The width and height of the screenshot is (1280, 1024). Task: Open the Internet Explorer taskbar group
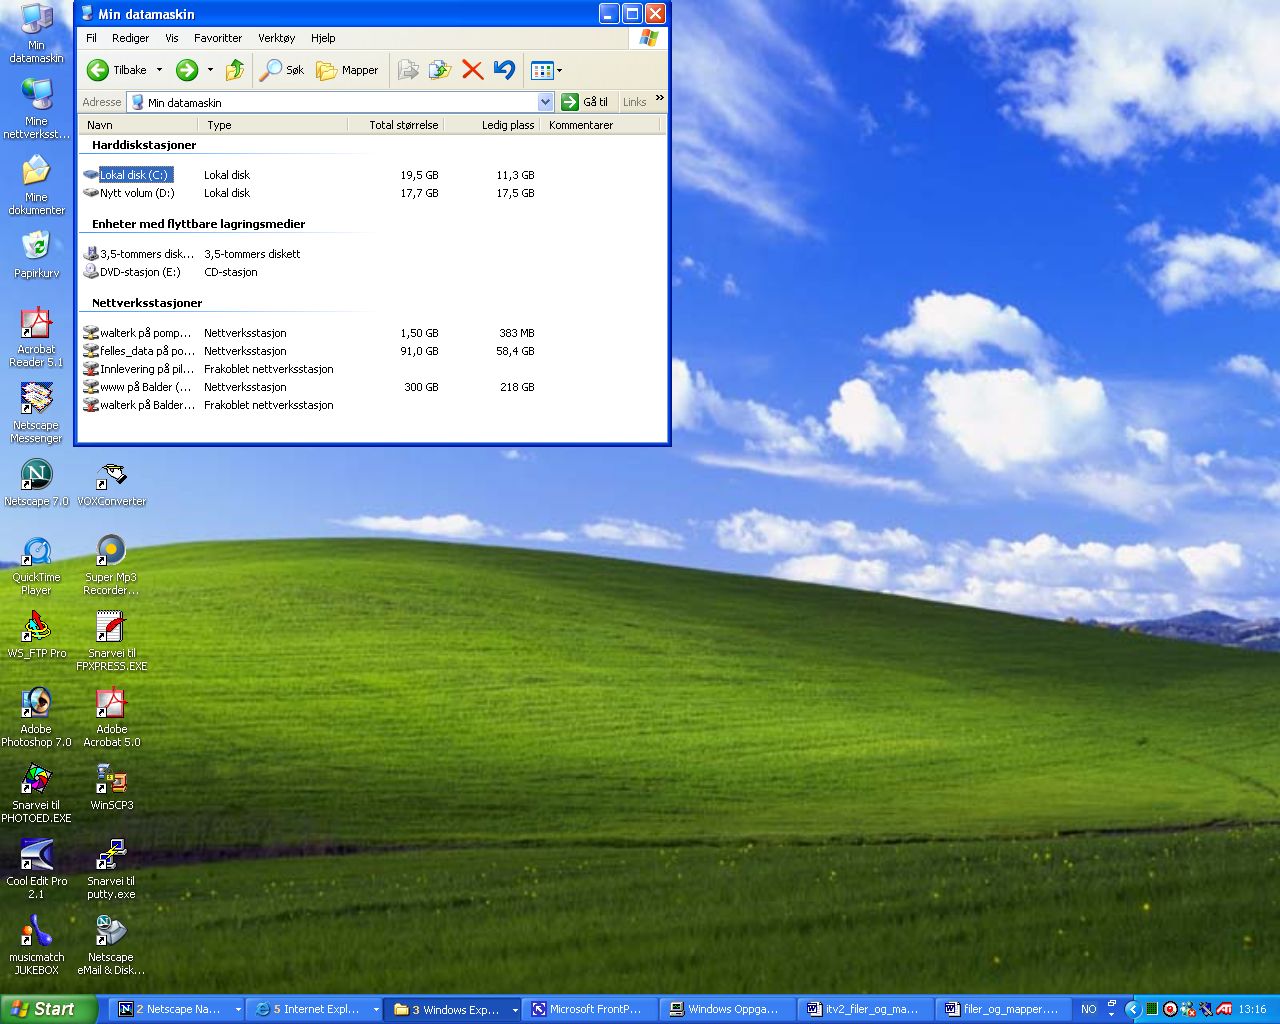(317, 1009)
